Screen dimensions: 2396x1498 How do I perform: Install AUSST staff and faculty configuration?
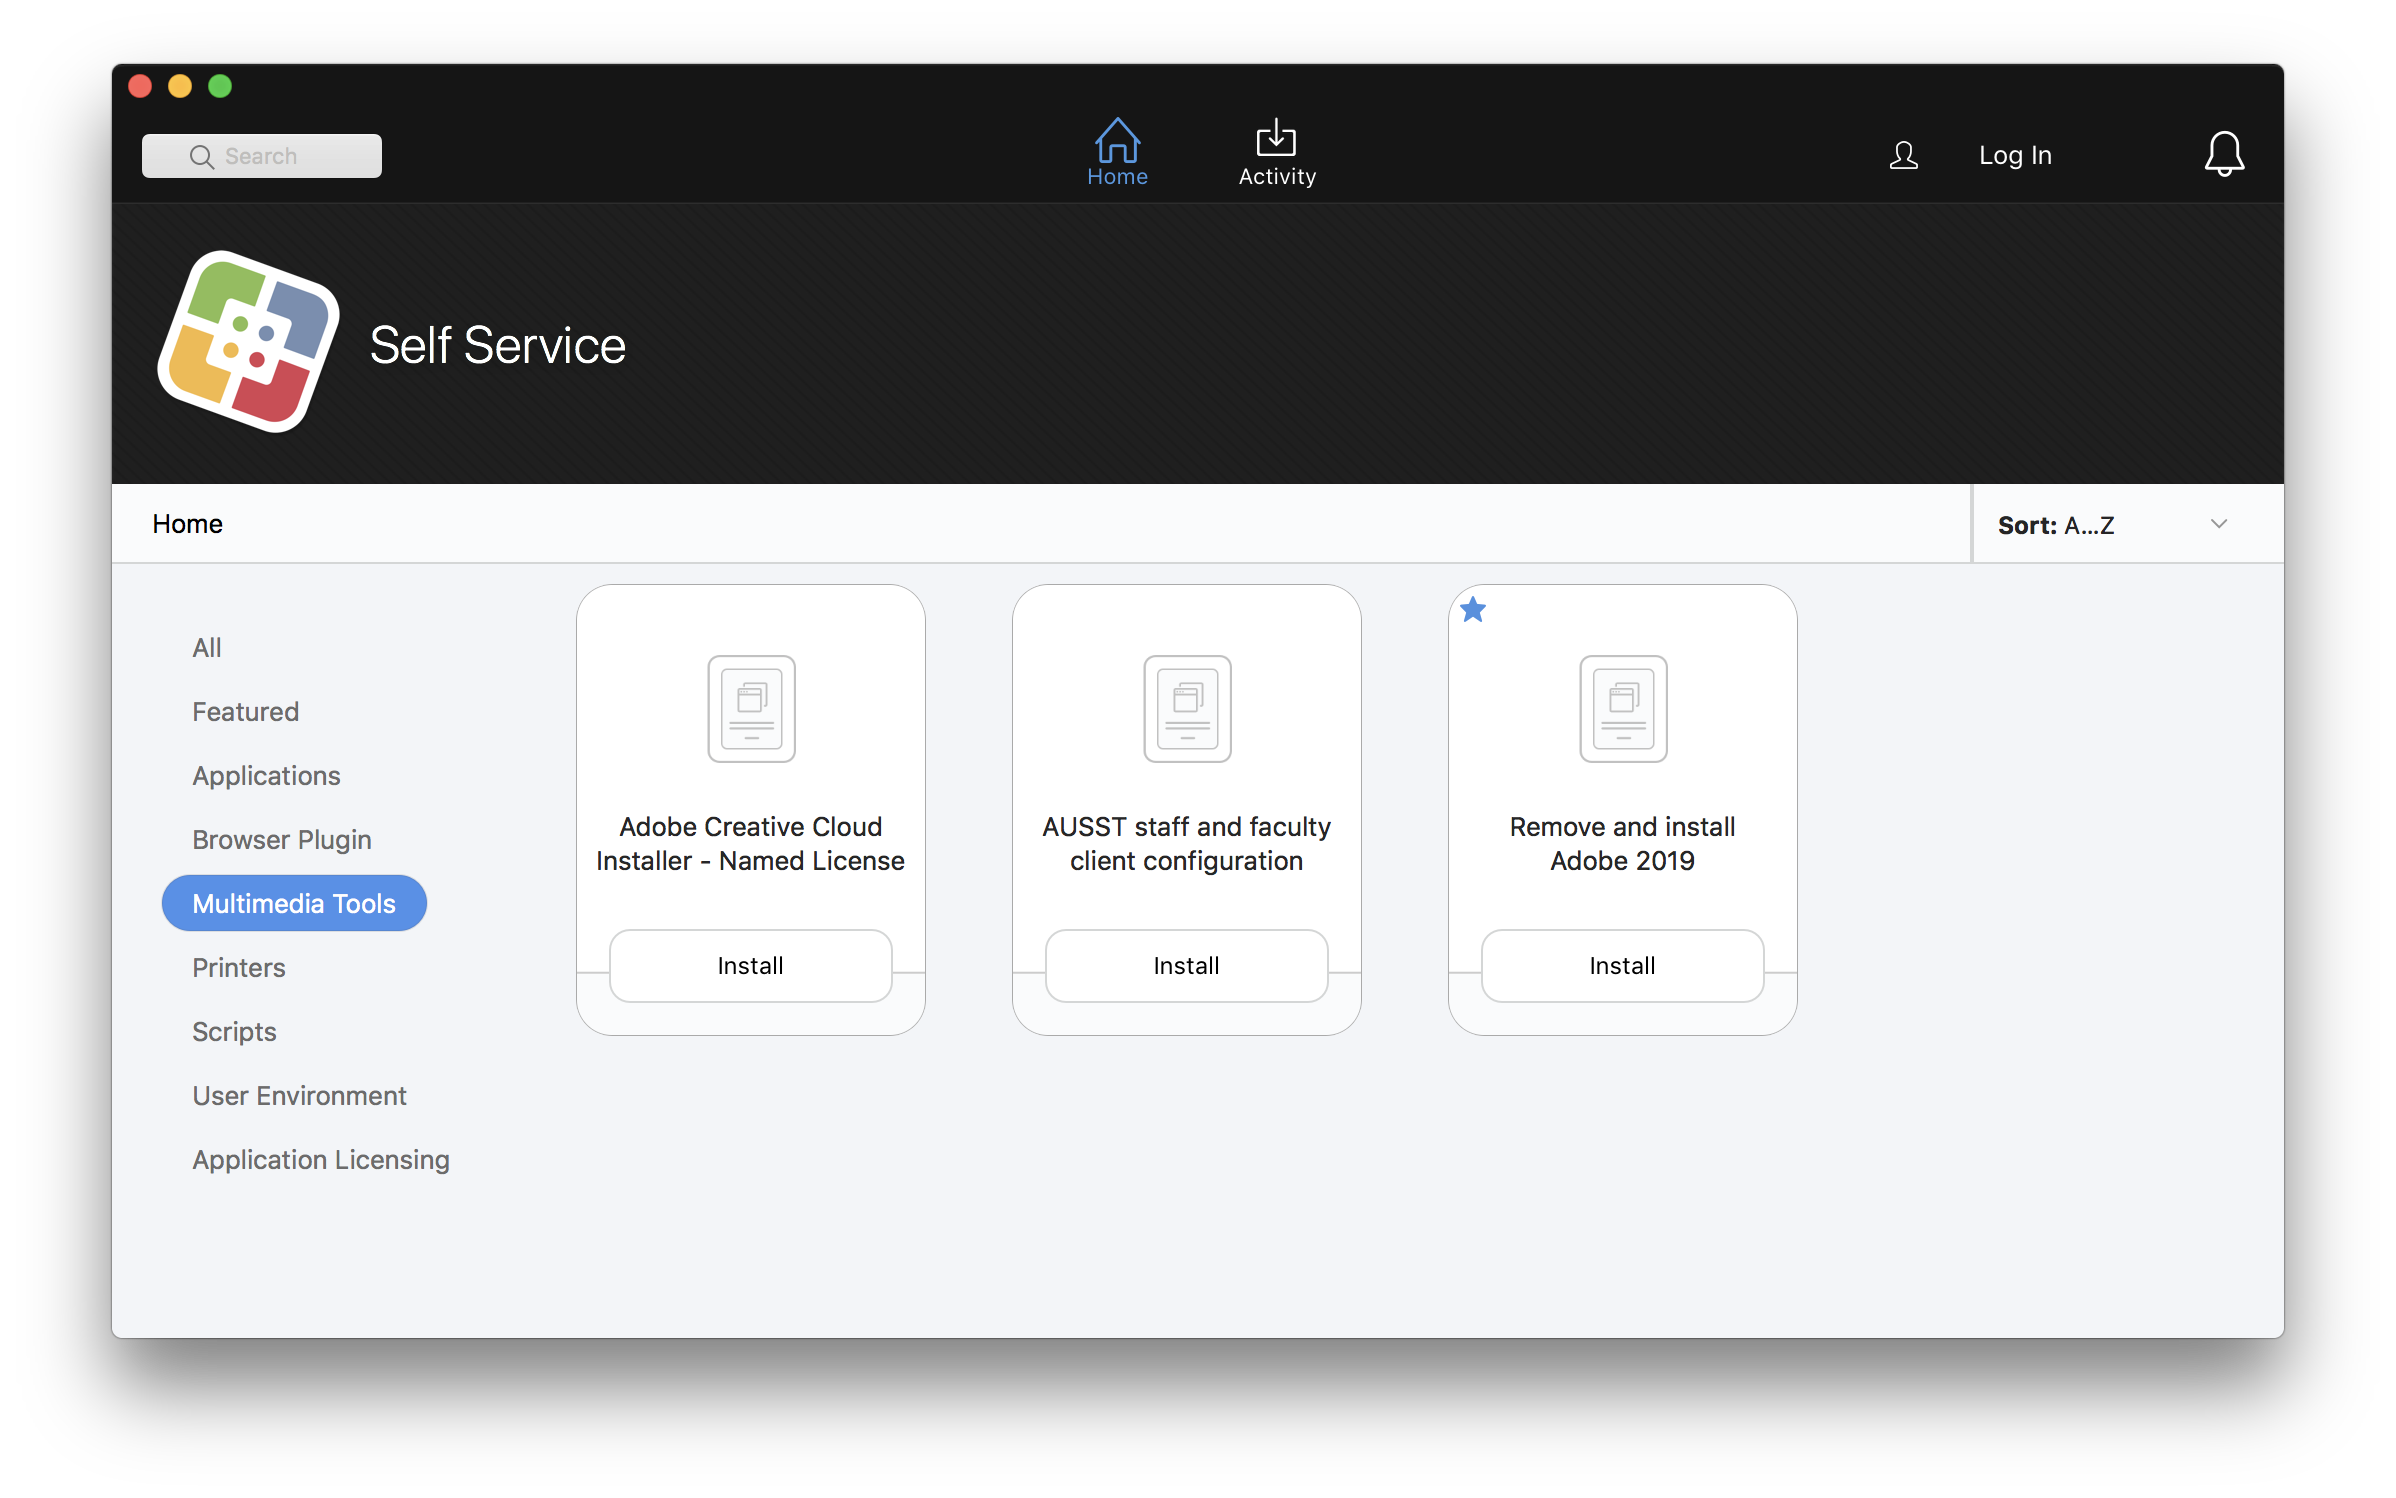coord(1185,963)
